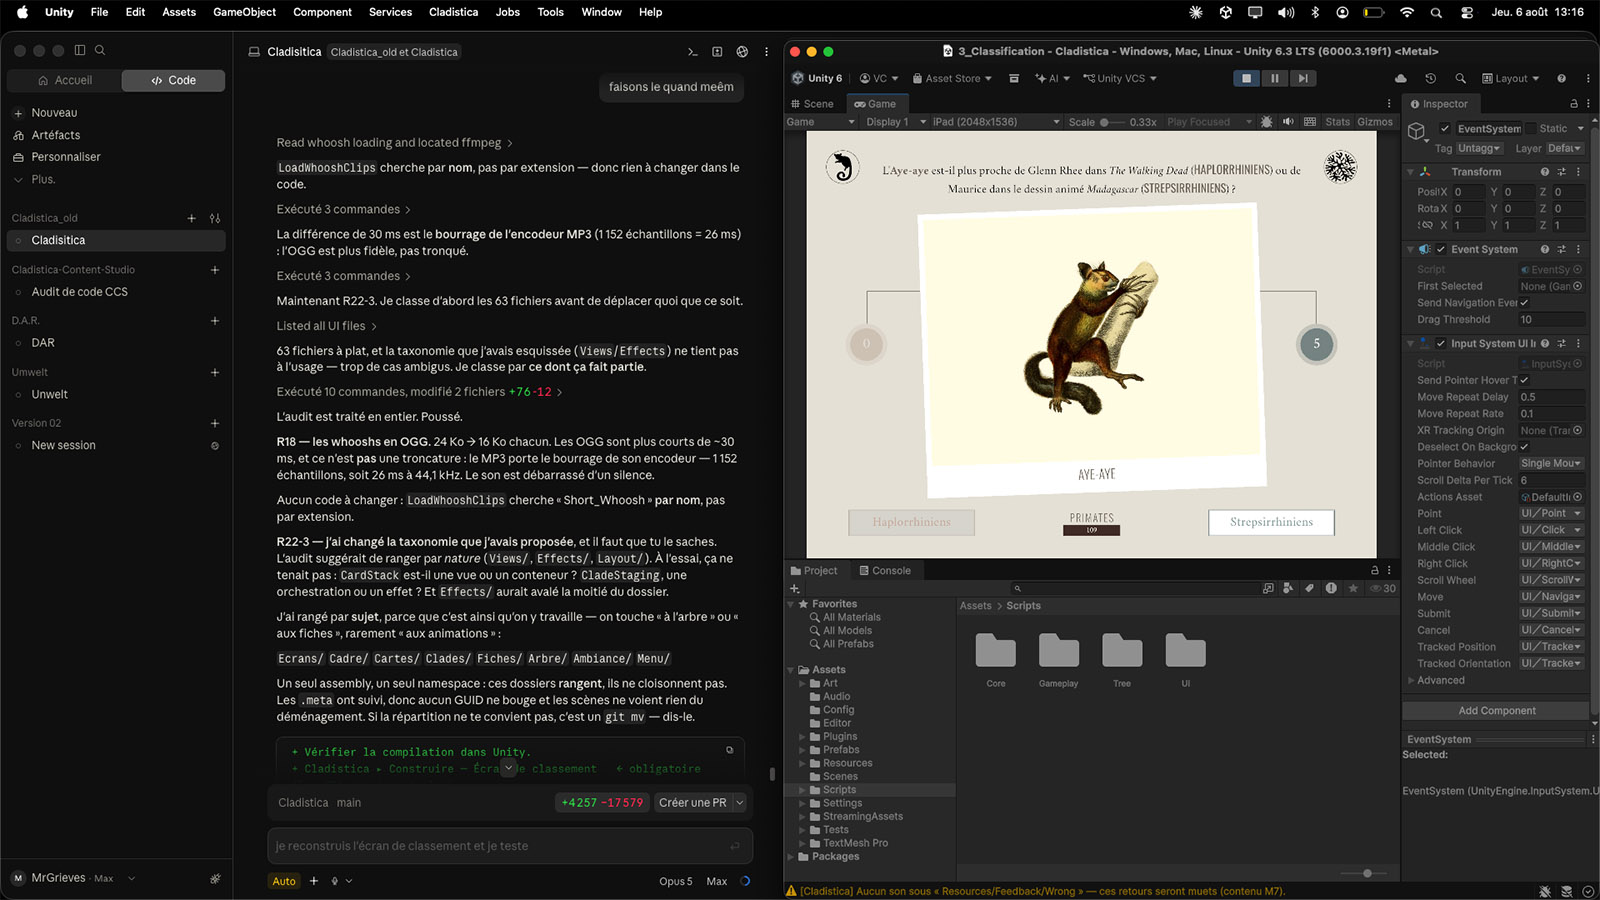Open Unity help question mark icon
Screen dimensions: 1600x900
[1561, 78]
